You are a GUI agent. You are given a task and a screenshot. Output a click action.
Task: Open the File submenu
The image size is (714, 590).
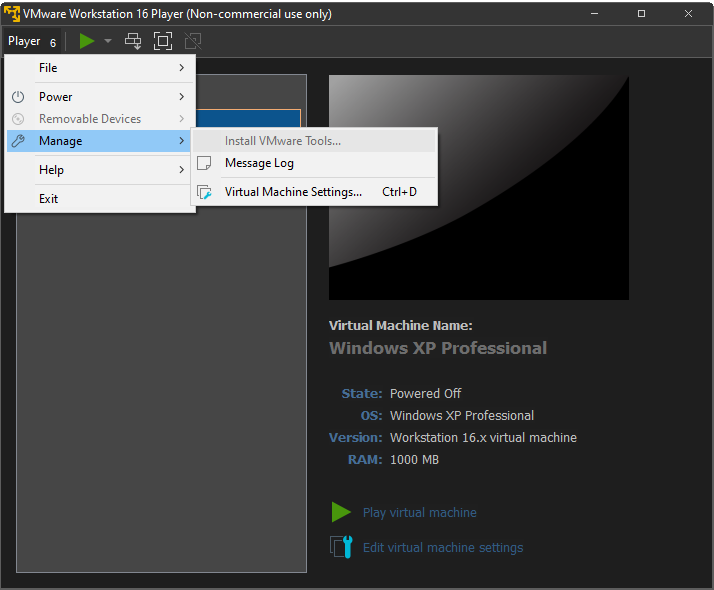pyautogui.click(x=100, y=68)
